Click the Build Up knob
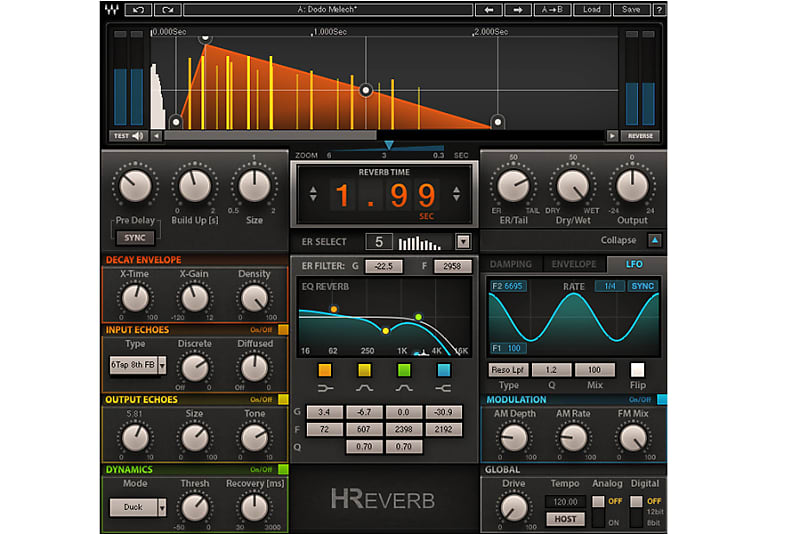 tap(194, 186)
